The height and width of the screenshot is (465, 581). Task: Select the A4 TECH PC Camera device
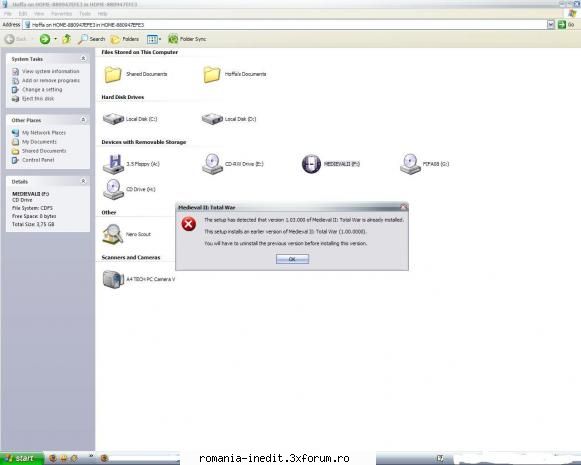tap(139, 279)
